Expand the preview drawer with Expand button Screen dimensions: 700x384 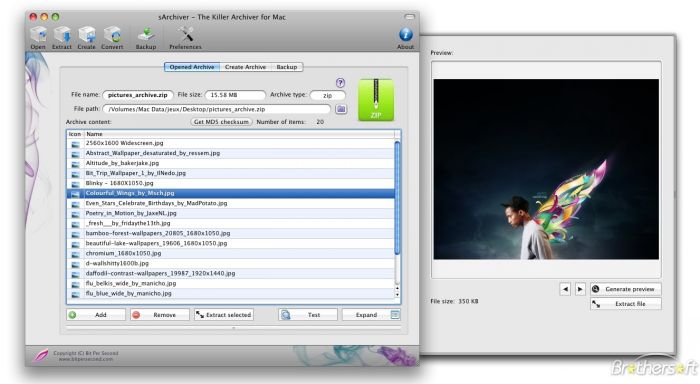coord(371,315)
